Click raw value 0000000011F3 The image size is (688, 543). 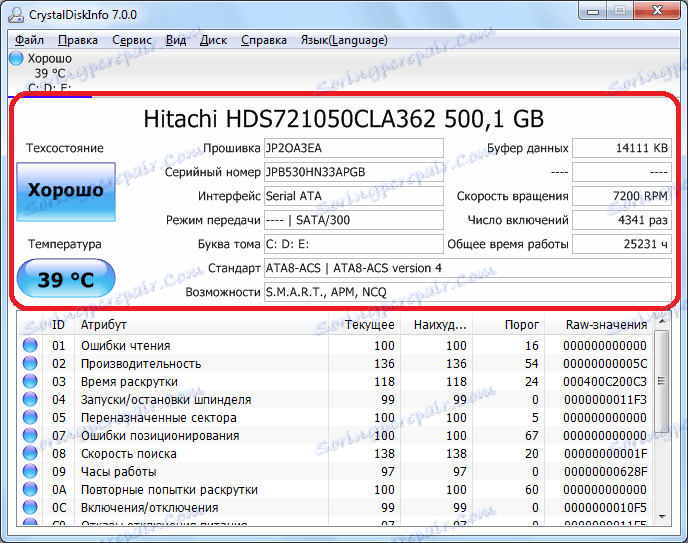[605, 400]
